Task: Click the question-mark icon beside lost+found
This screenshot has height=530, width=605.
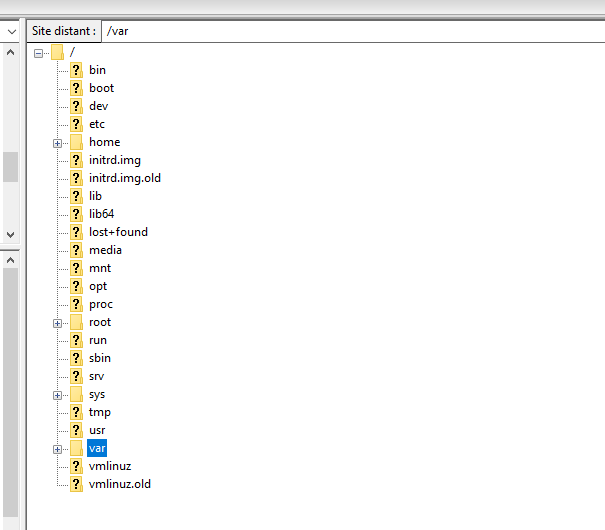Action: pyautogui.click(x=76, y=232)
